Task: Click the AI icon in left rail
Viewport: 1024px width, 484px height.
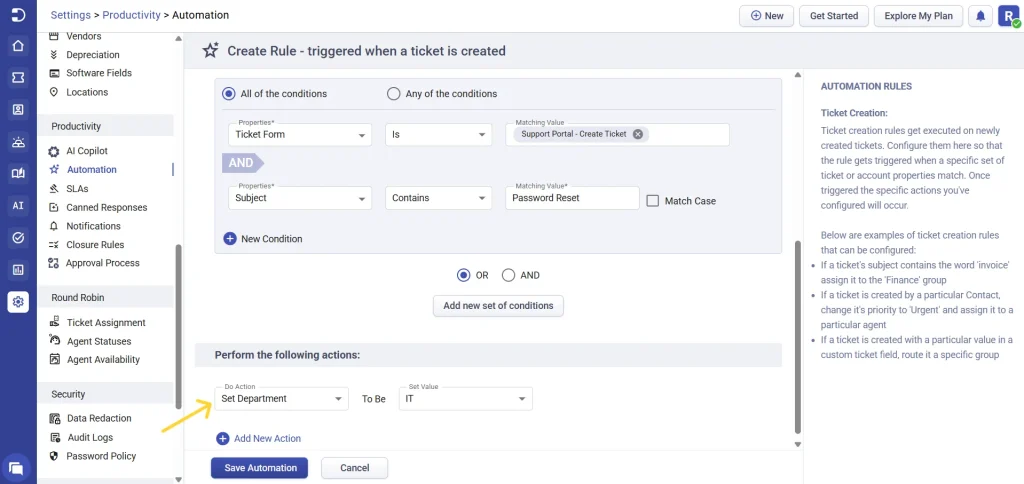Action: [18, 205]
